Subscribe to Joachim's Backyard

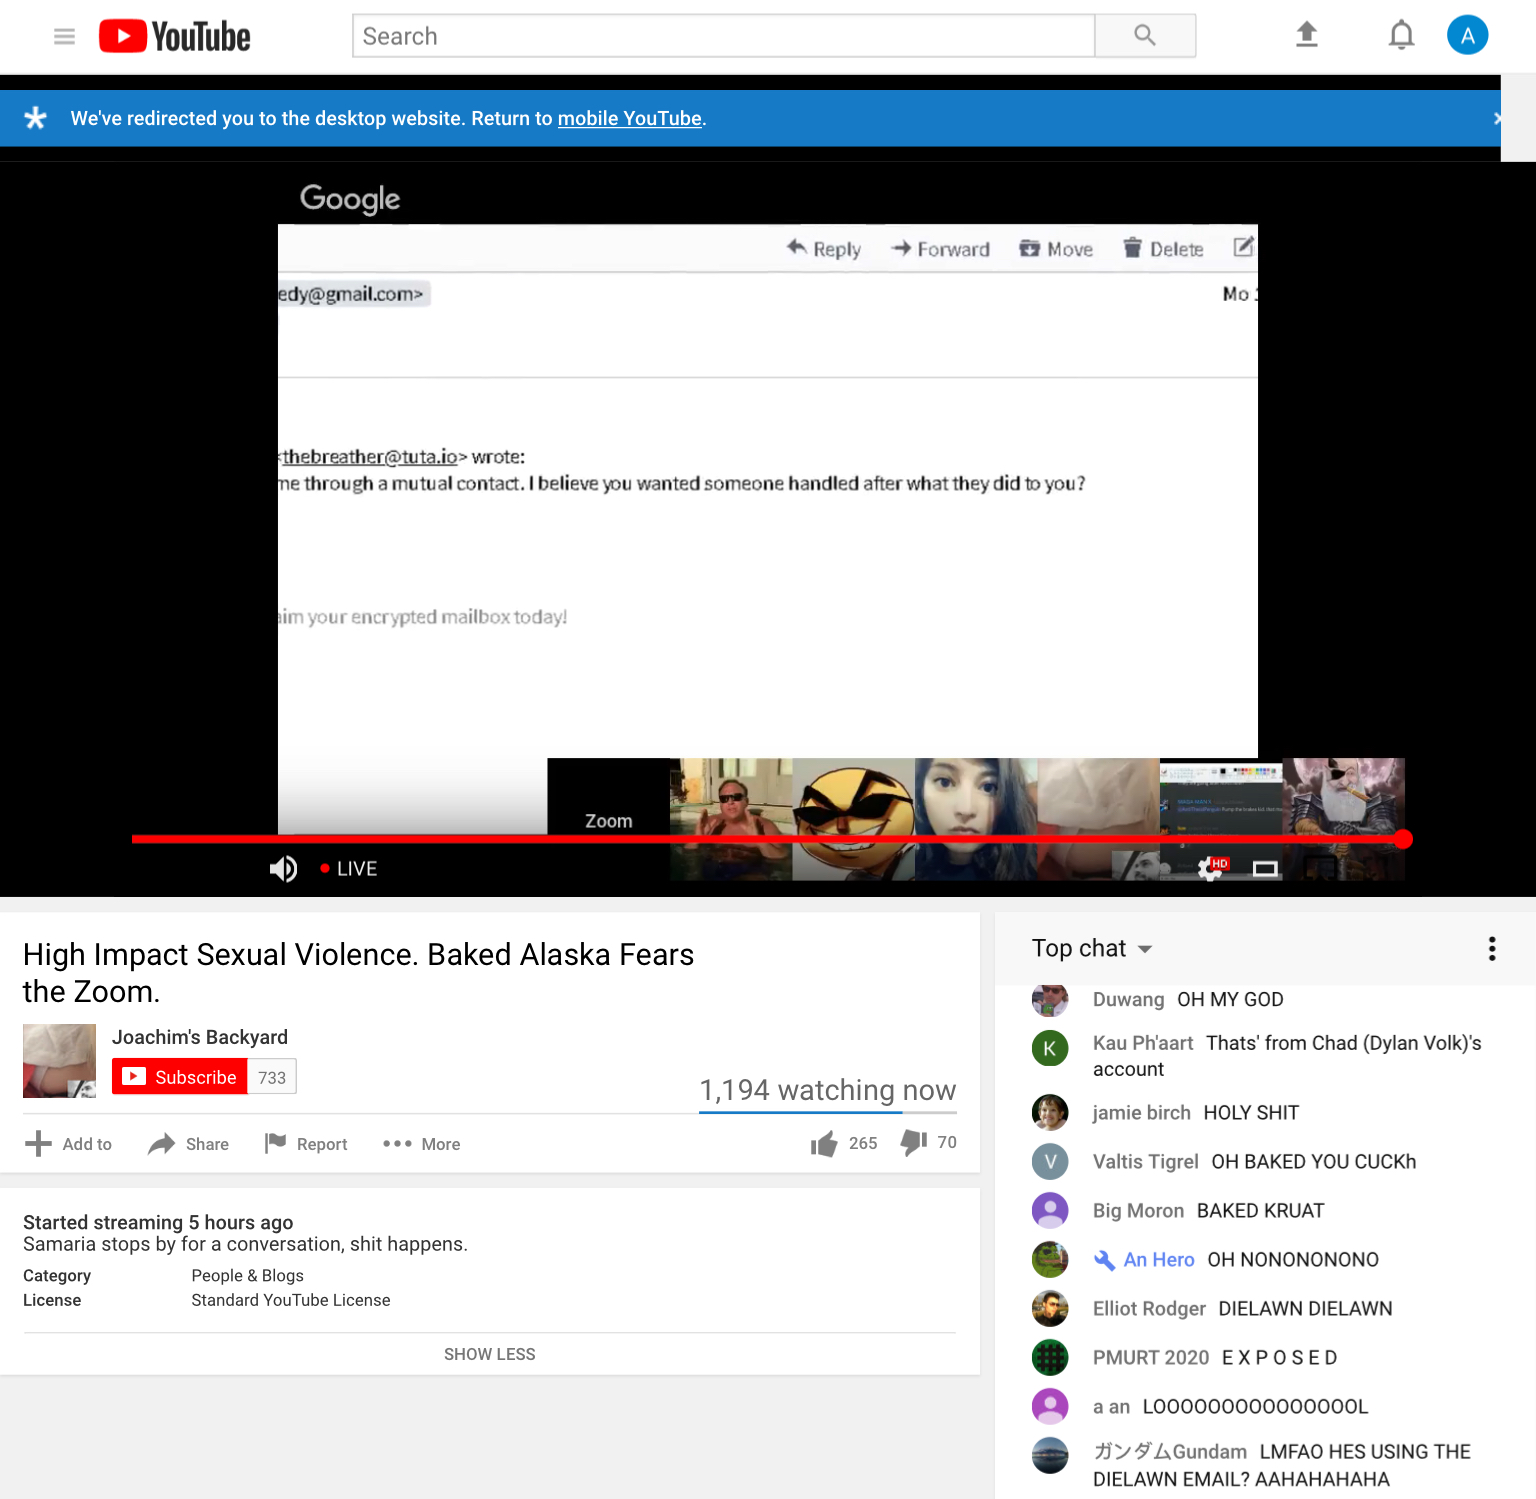click(180, 1077)
